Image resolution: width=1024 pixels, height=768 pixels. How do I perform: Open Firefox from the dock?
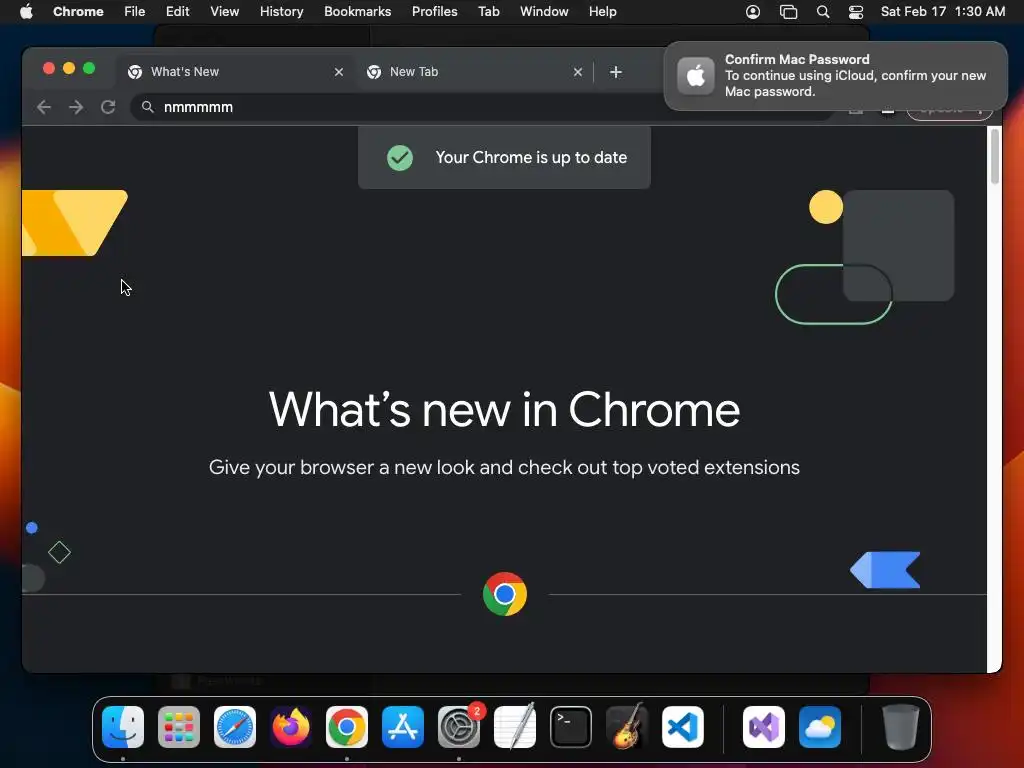tap(291, 727)
